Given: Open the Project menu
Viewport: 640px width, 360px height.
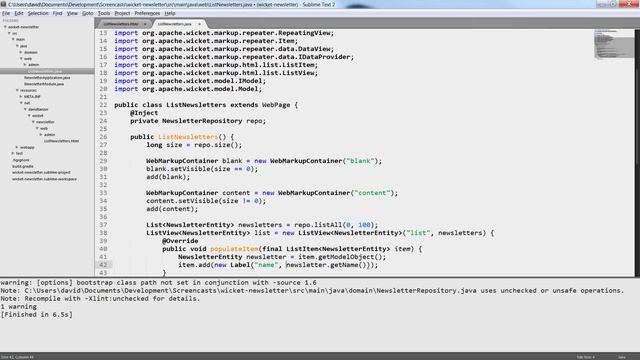Looking at the screenshot, I should [x=122, y=13].
